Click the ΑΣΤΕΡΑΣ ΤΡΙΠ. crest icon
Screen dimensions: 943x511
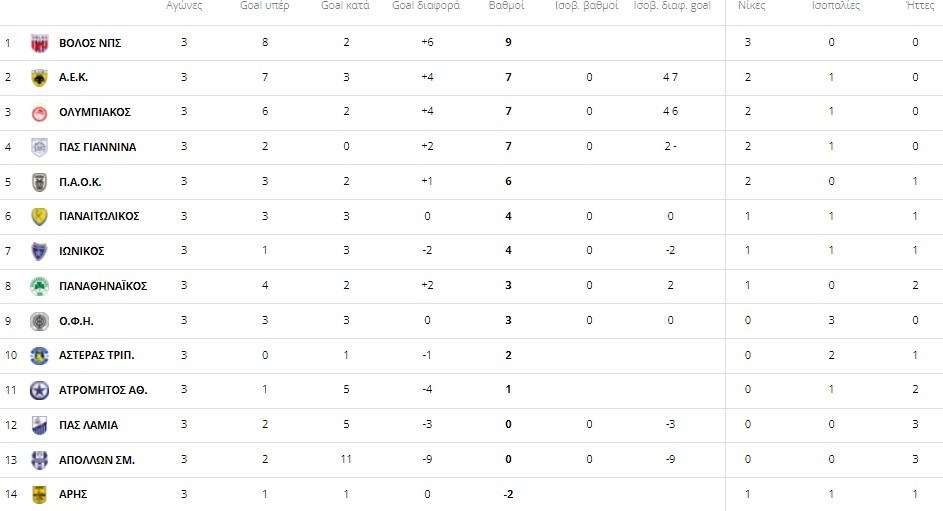click(39, 355)
